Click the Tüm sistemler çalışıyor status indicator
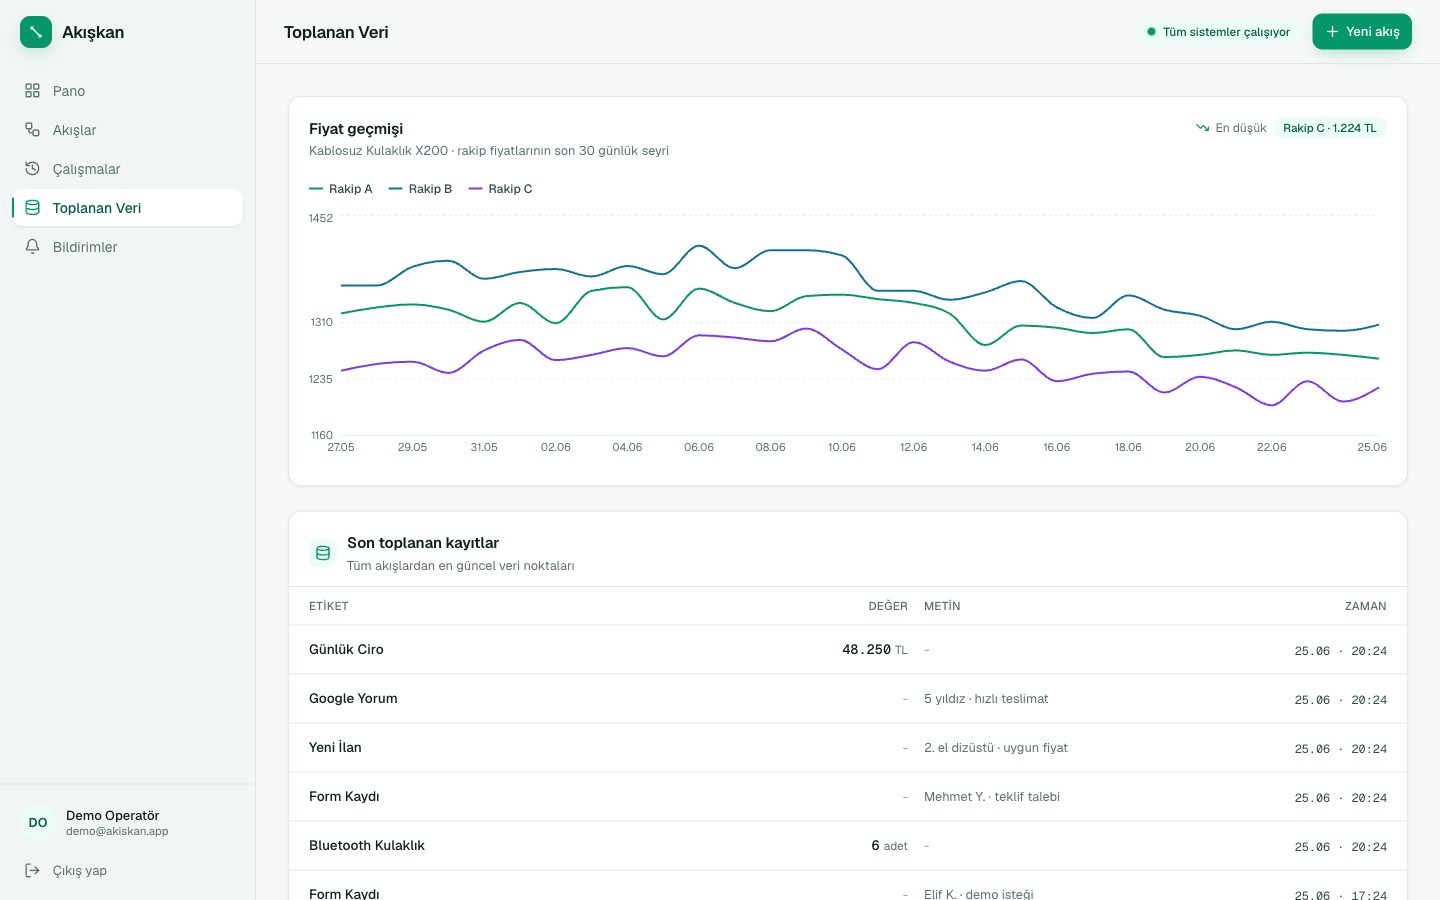1440x900 pixels. click(1218, 32)
